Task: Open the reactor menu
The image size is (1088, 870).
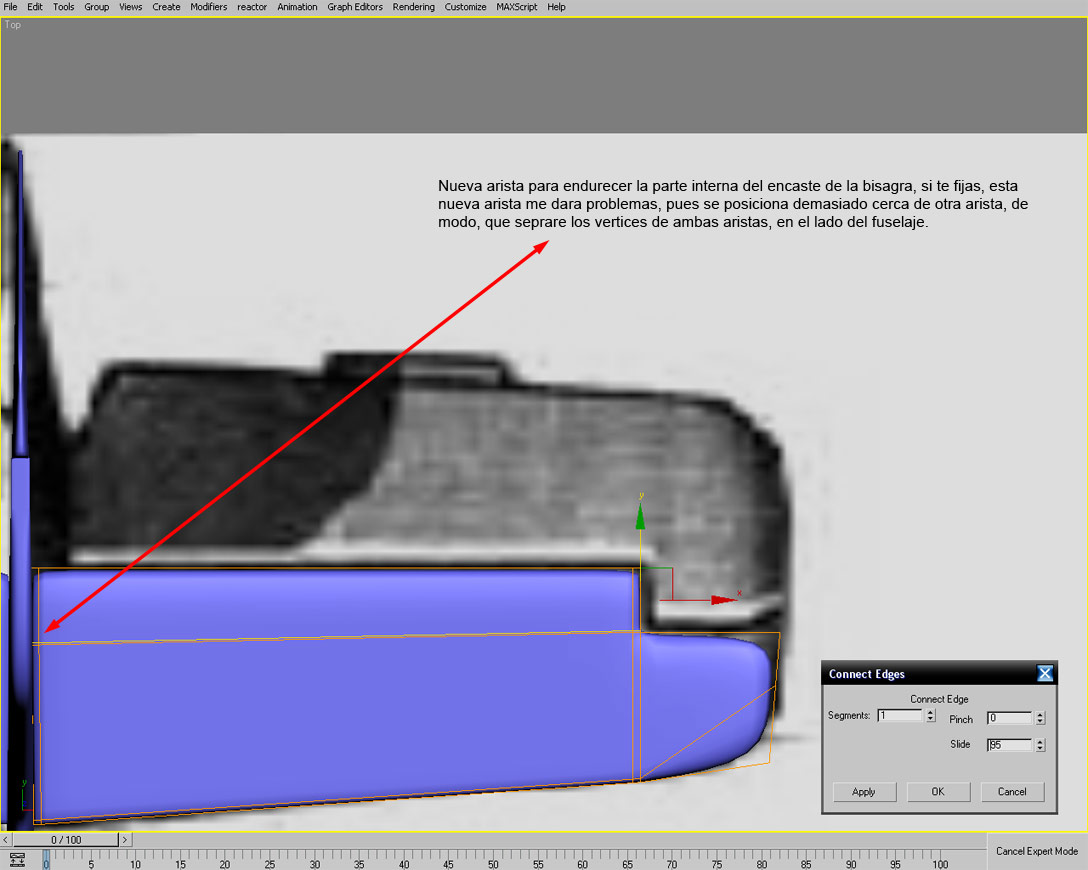Action: coord(252,7)
